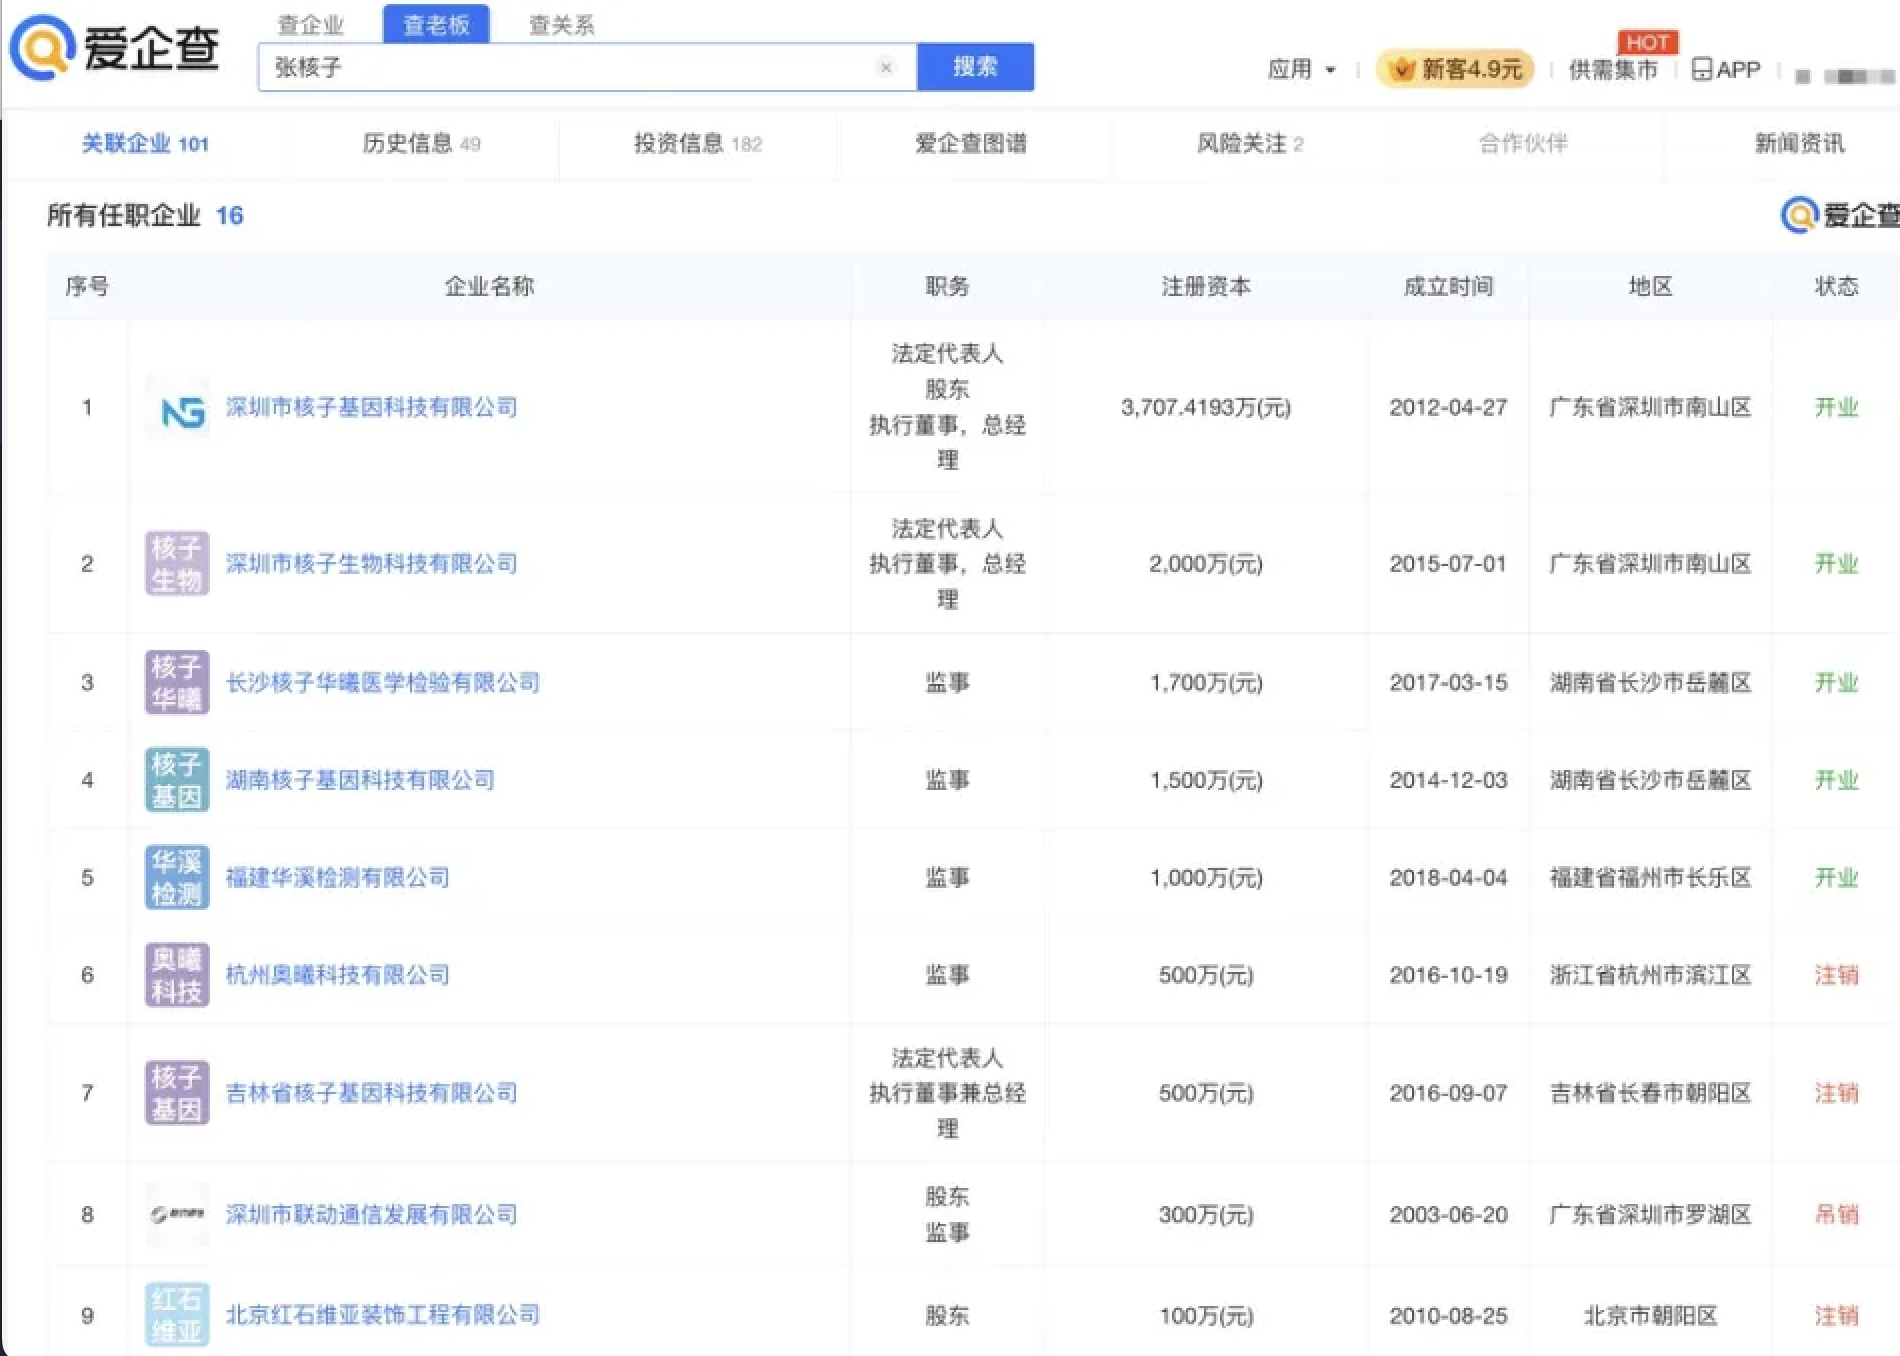Click the 搜索 search button
This screenshot has height=1356, width=1900.
[975, 67]
